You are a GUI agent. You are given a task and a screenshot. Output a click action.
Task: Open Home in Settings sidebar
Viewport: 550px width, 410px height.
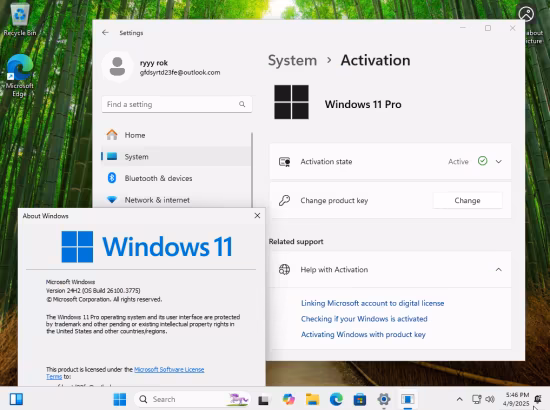(176, 135)
